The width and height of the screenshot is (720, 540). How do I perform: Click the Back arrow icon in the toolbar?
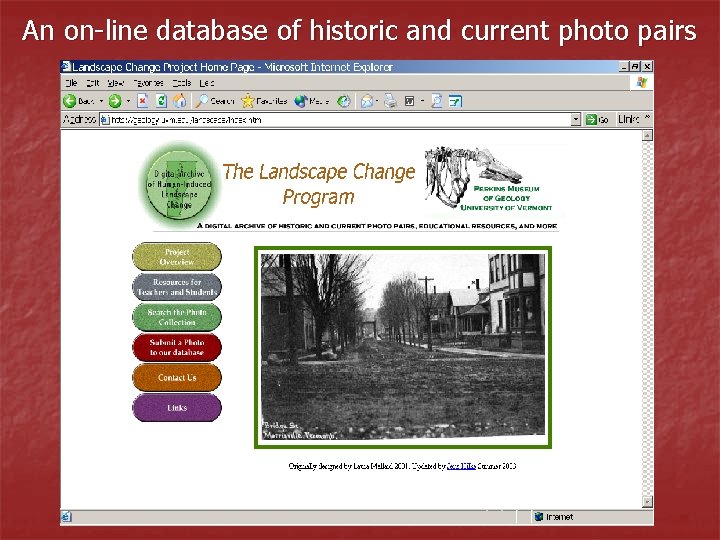click(69, 101)
